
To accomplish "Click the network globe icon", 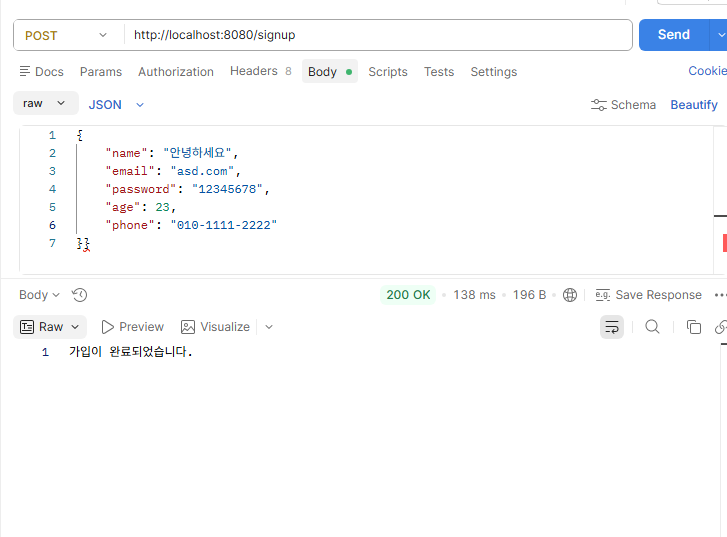I will (x=570, y=295).
